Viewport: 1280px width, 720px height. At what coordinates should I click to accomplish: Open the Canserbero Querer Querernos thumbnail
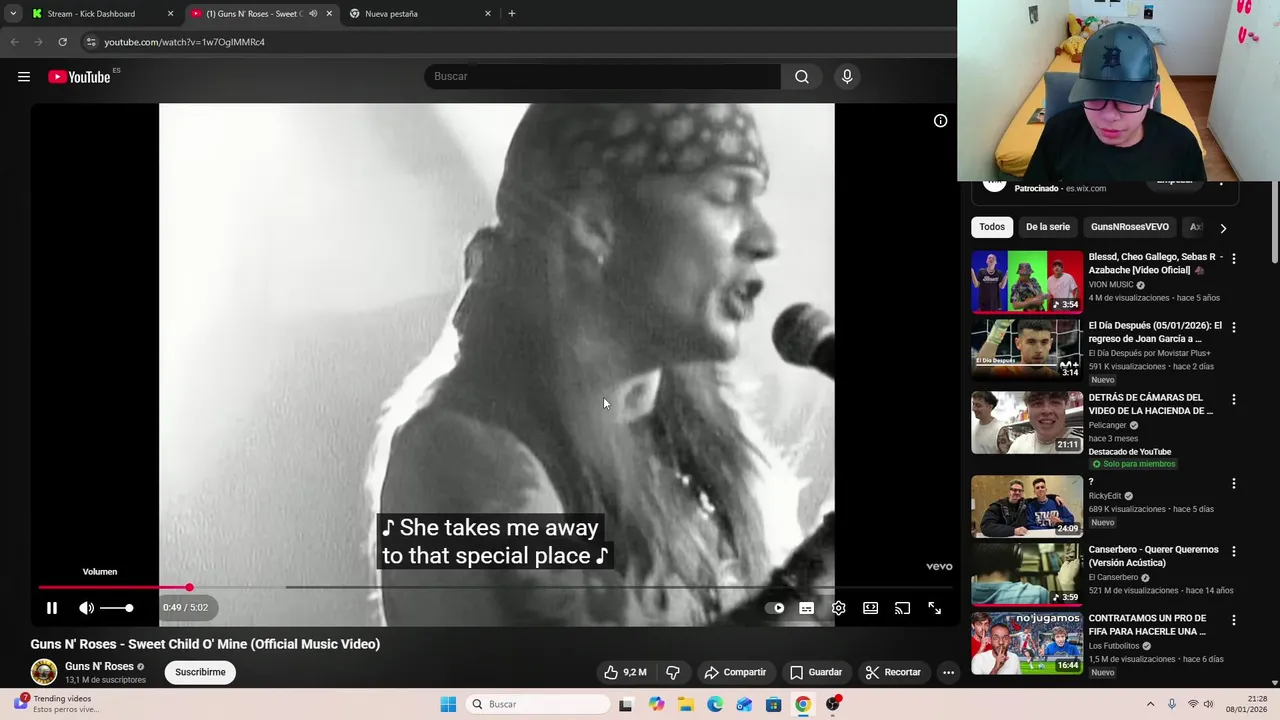1027,574
